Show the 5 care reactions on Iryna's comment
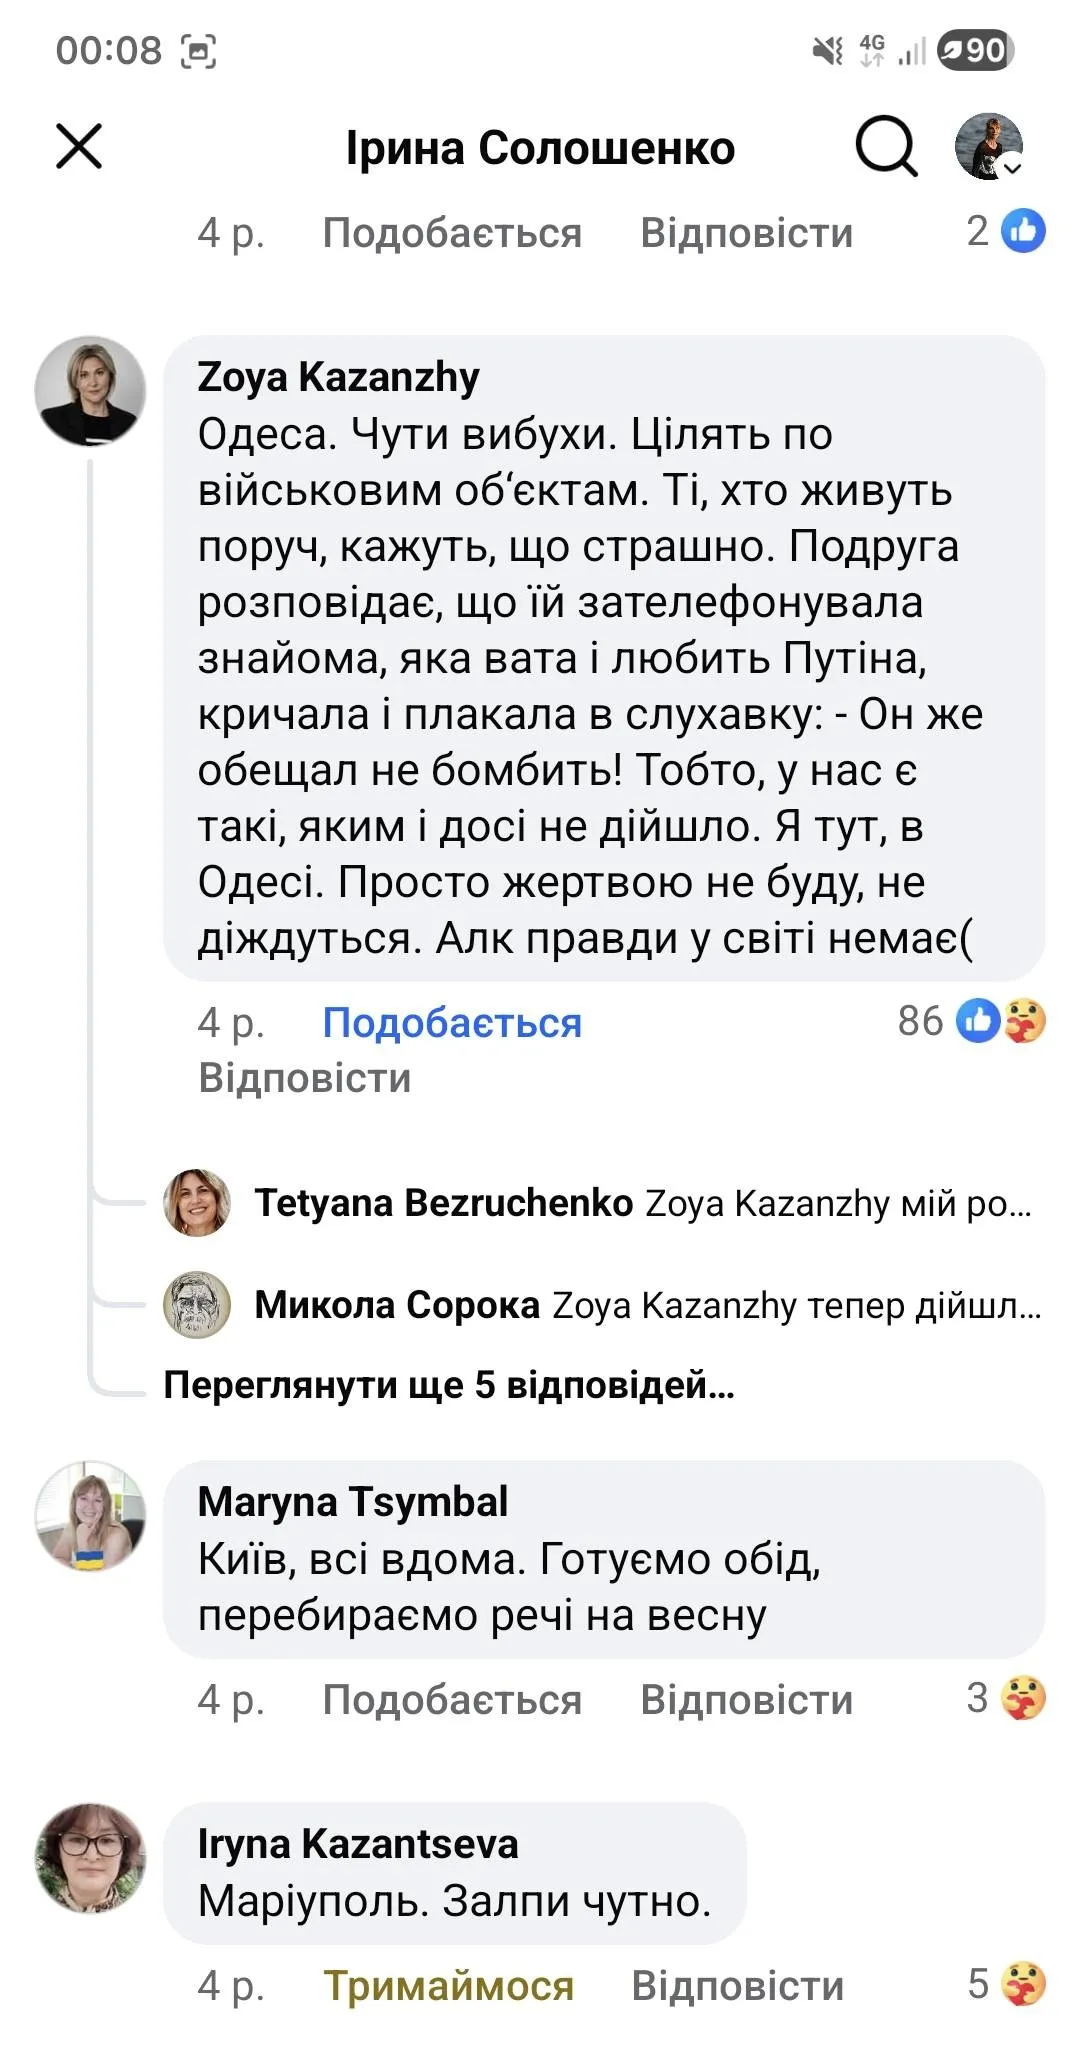 (x=1006, y=1984)
